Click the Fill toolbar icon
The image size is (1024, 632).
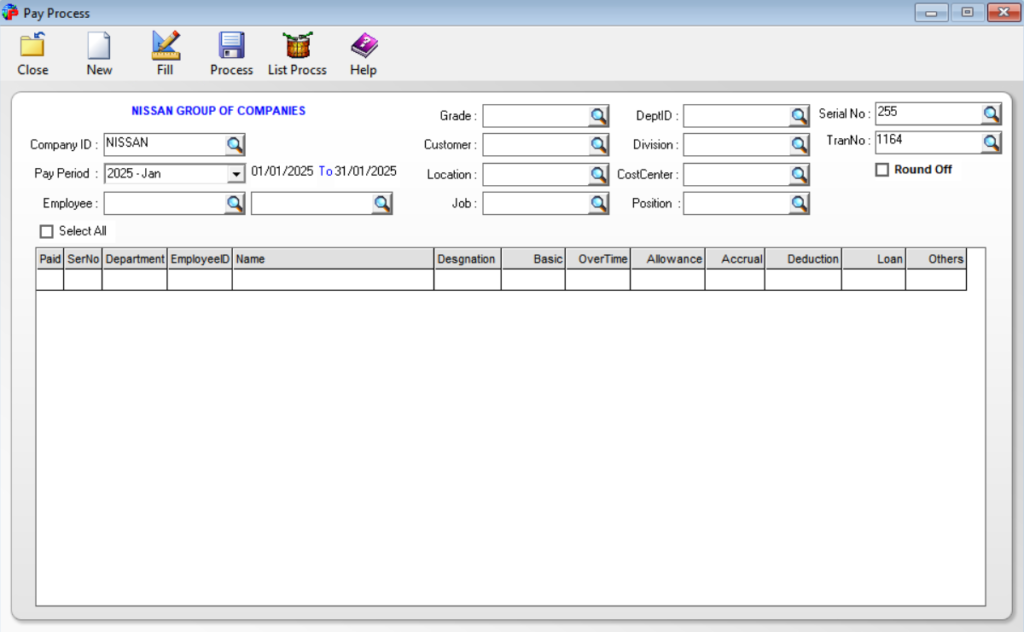[165, 46]
